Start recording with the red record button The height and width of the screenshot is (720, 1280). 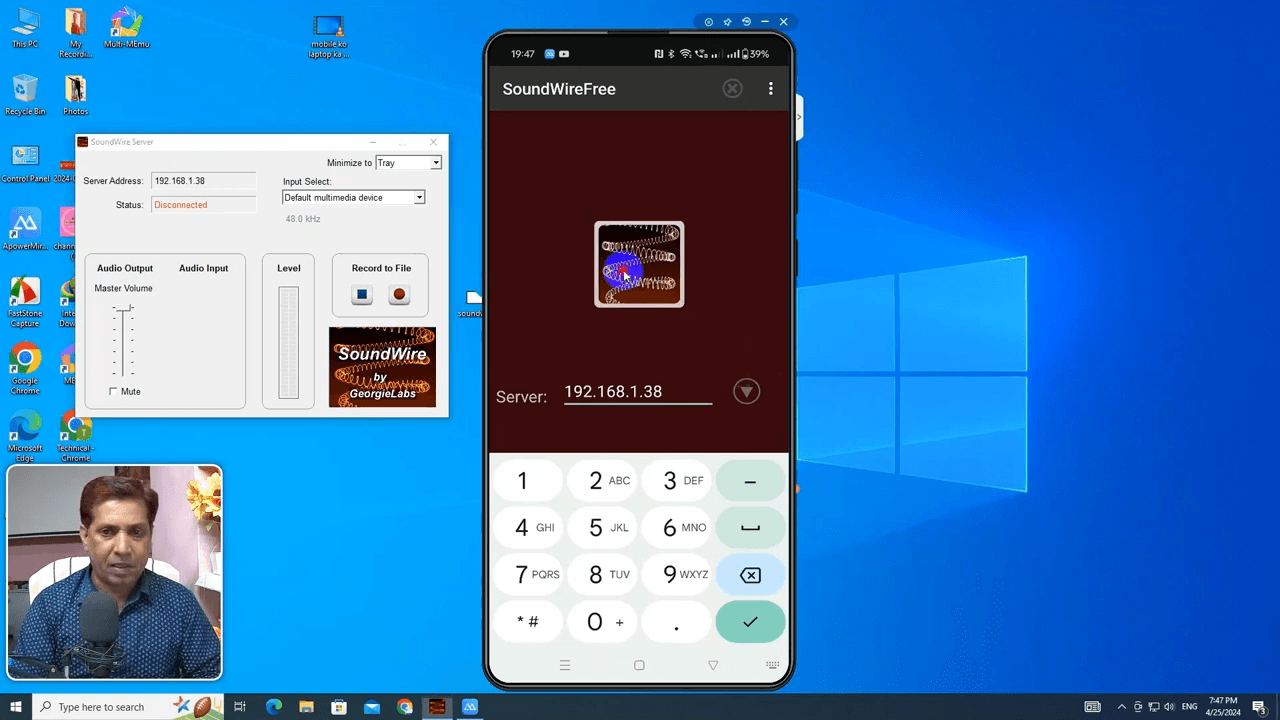pyautogui.click(x=399, y=294)
